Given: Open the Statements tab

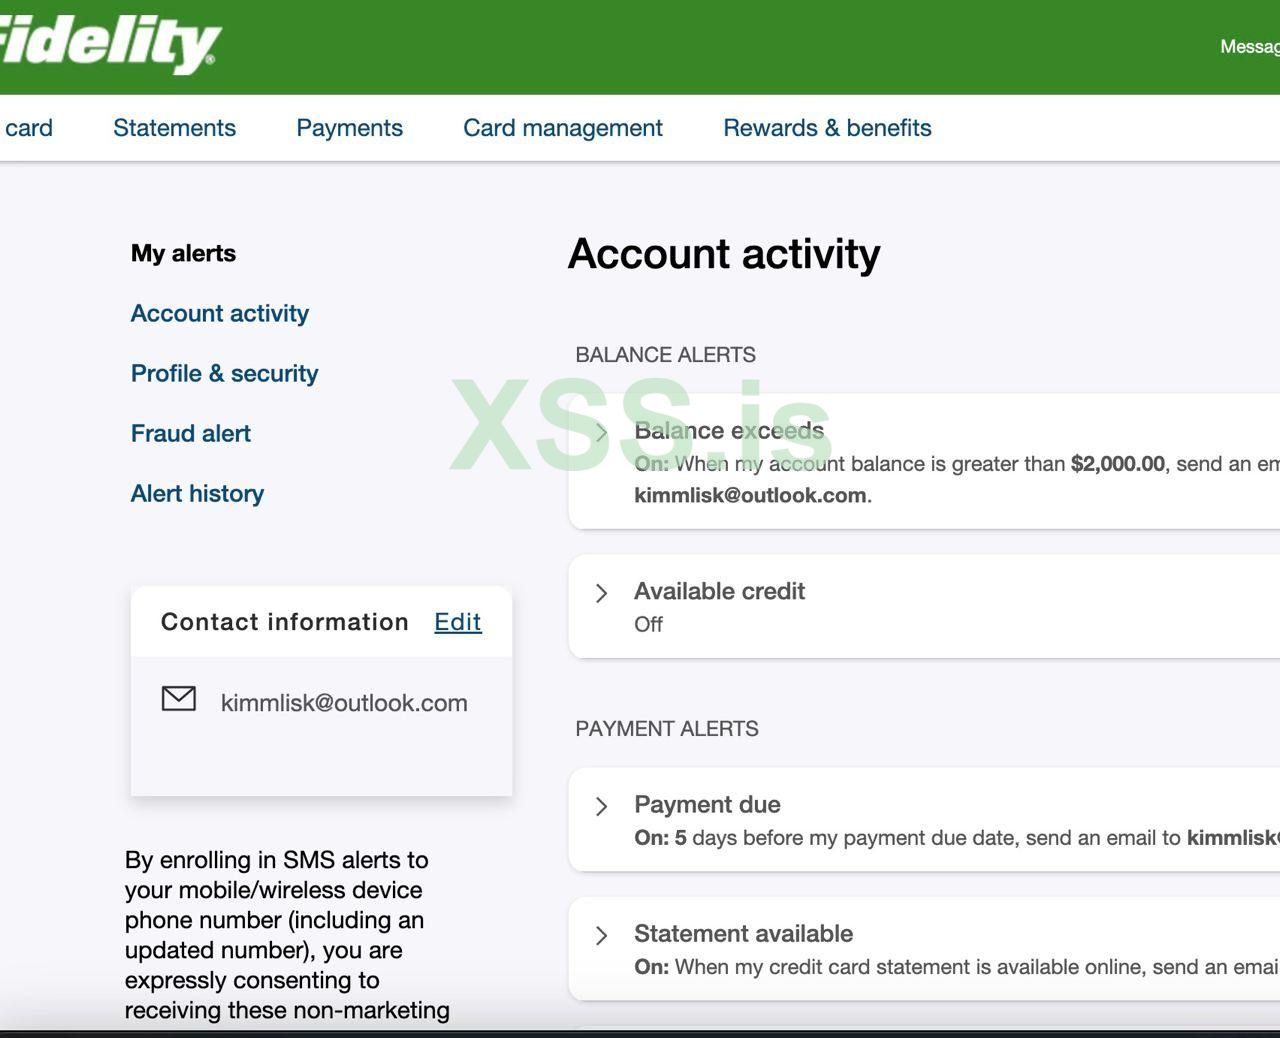Looking at the screenshot, I should point(174,128).
